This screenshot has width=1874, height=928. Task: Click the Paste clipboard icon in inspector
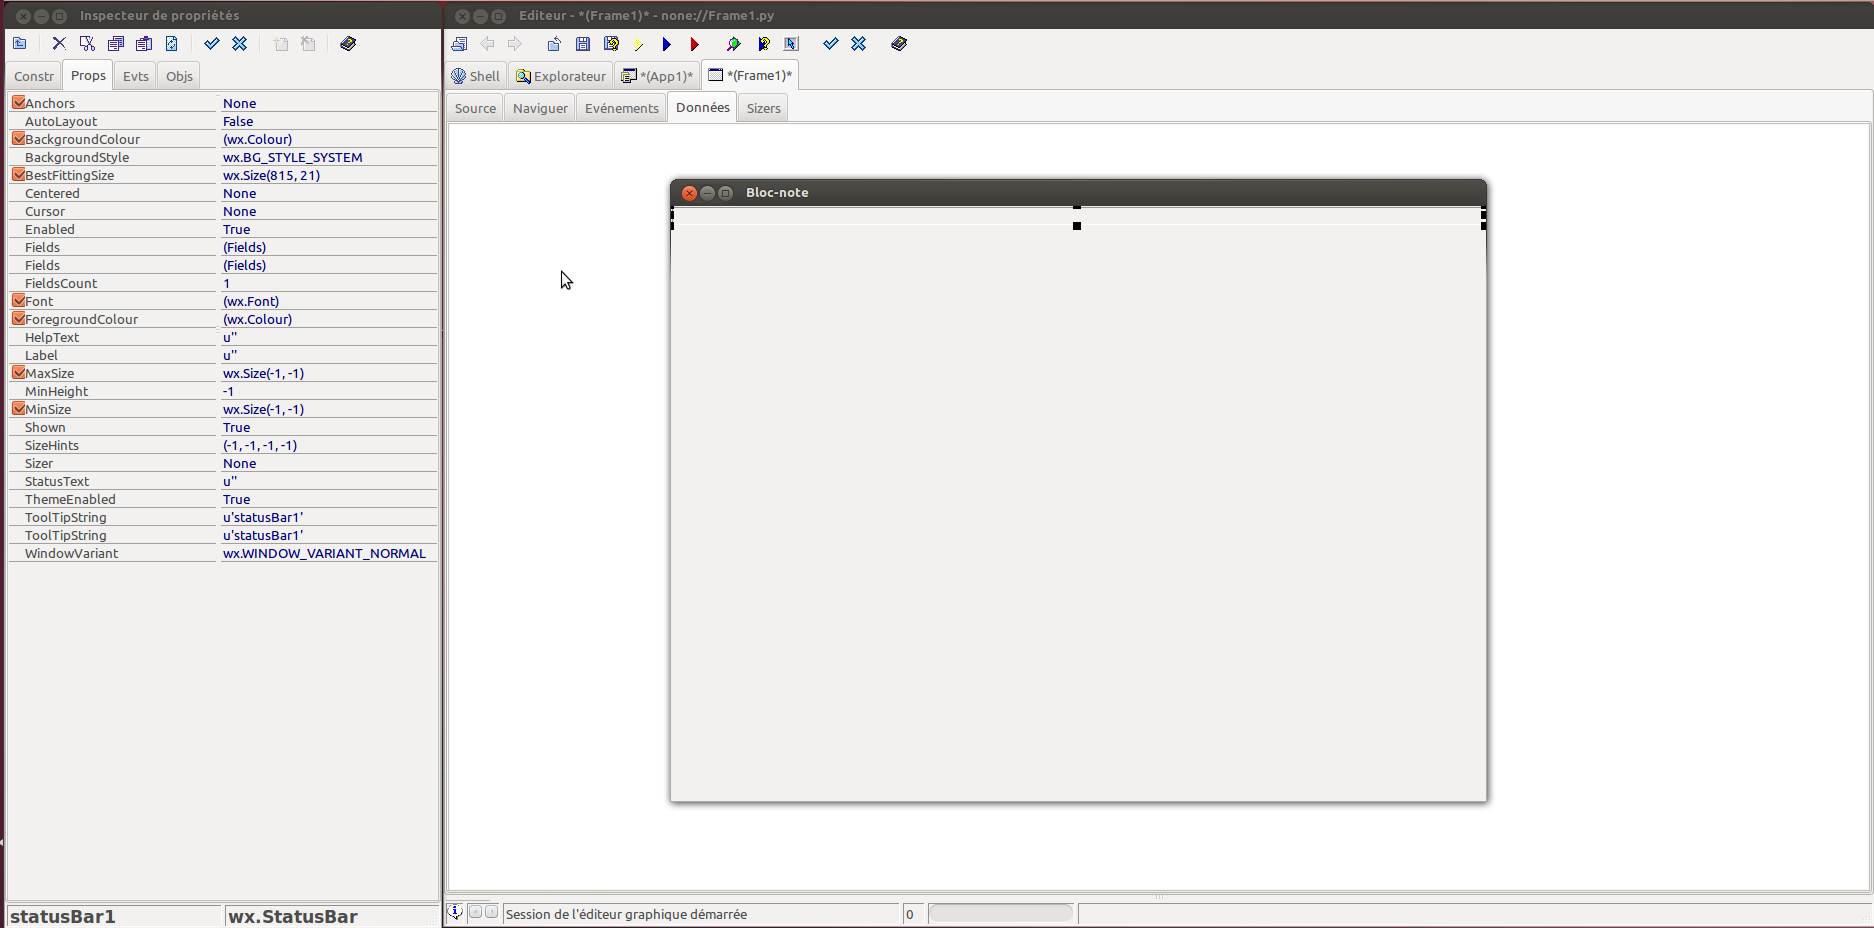click(x=144, y=44)
